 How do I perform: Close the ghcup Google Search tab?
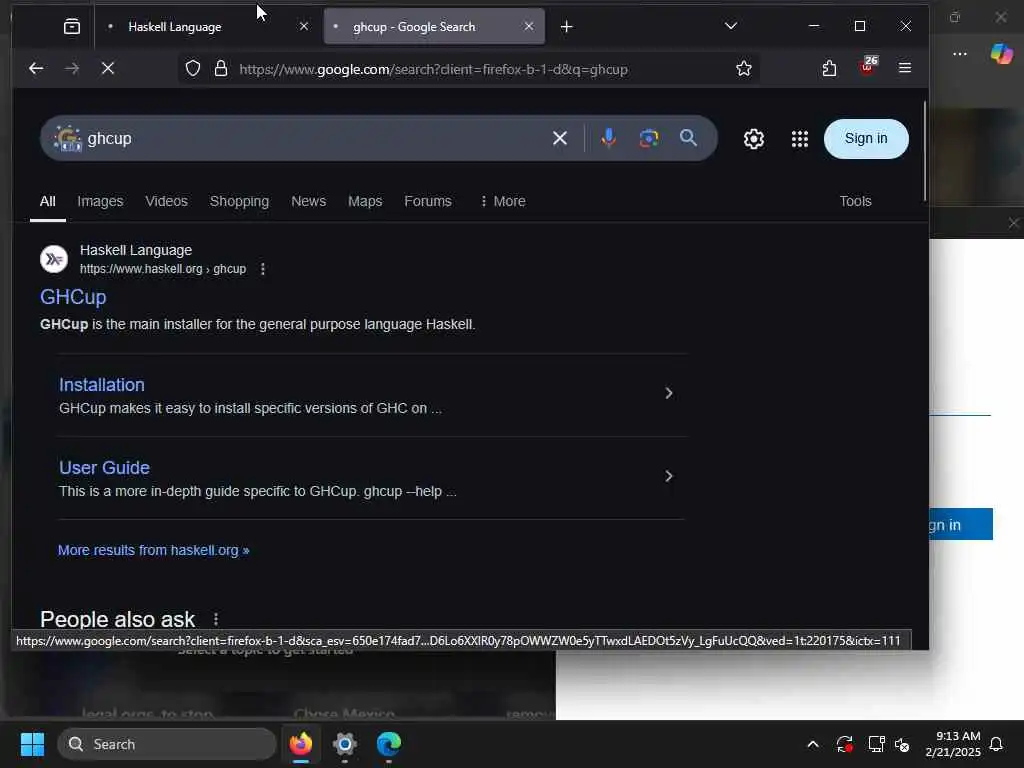click(x=529, y=26)
